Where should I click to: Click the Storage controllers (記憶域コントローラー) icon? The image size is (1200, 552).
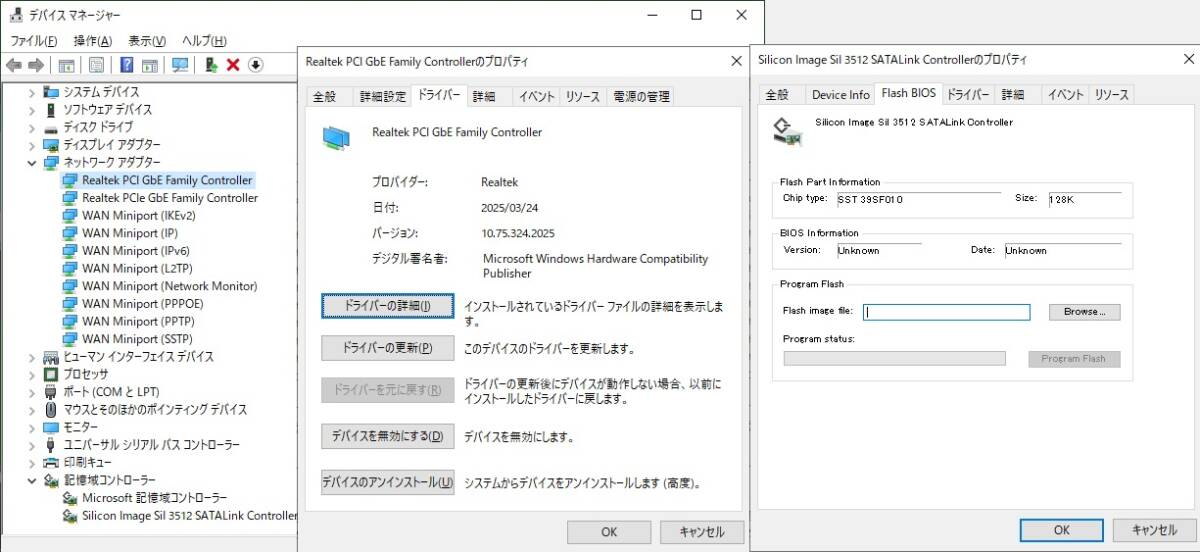pos(51,480)
